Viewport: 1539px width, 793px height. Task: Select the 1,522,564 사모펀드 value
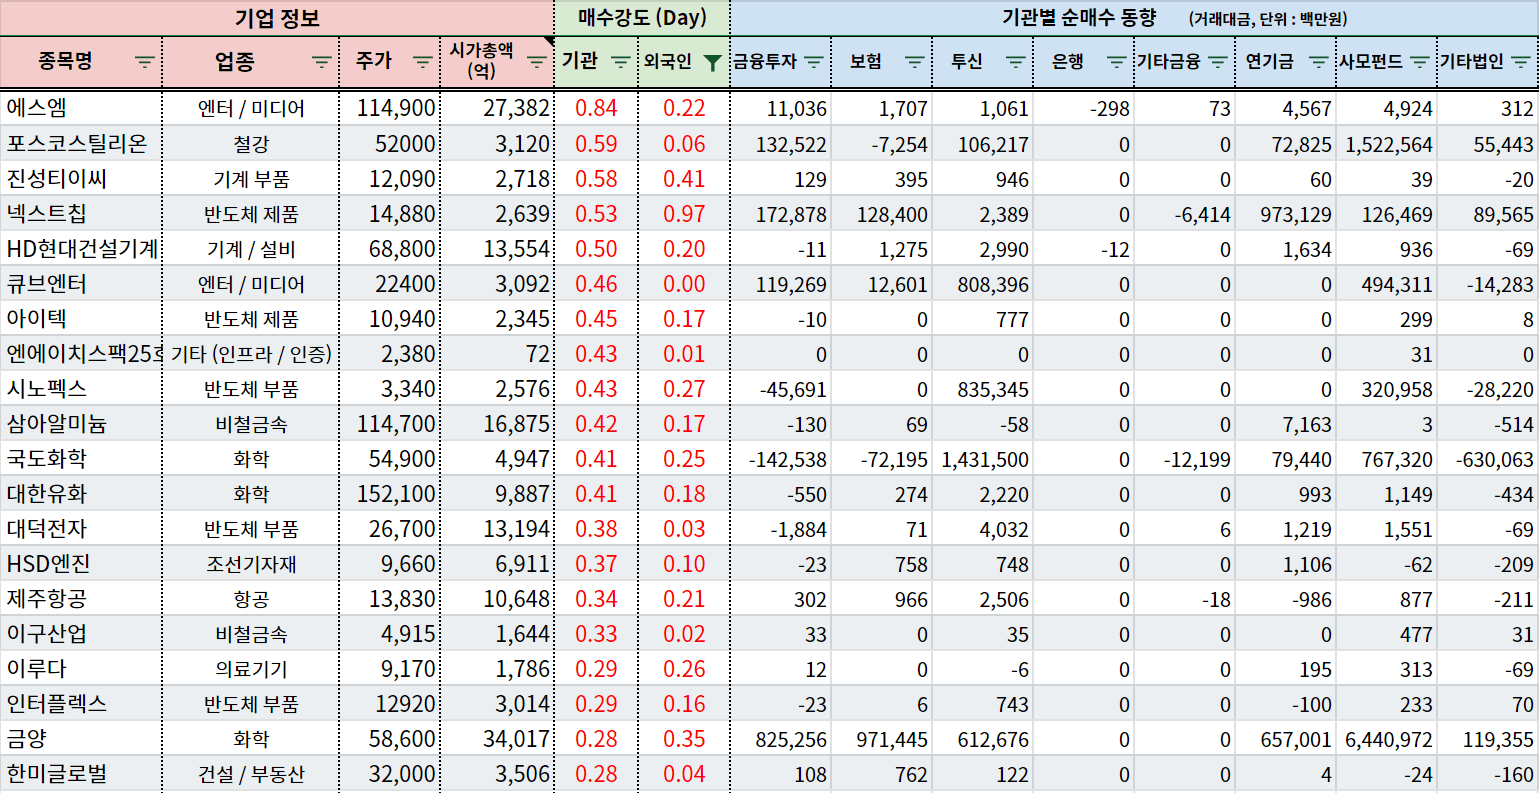coord(1387,143)
